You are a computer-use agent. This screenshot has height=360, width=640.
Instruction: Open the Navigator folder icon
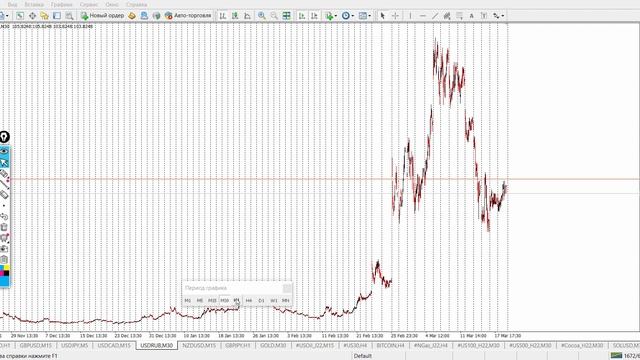[44, 16]
